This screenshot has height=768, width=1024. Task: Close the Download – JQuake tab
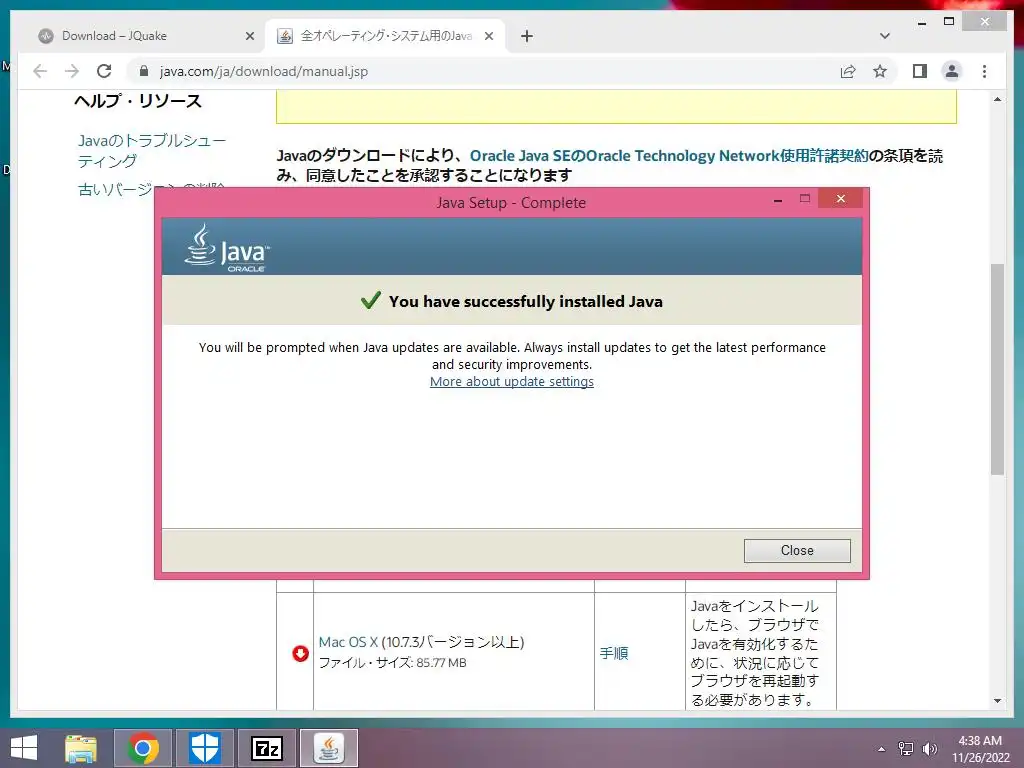249,36
